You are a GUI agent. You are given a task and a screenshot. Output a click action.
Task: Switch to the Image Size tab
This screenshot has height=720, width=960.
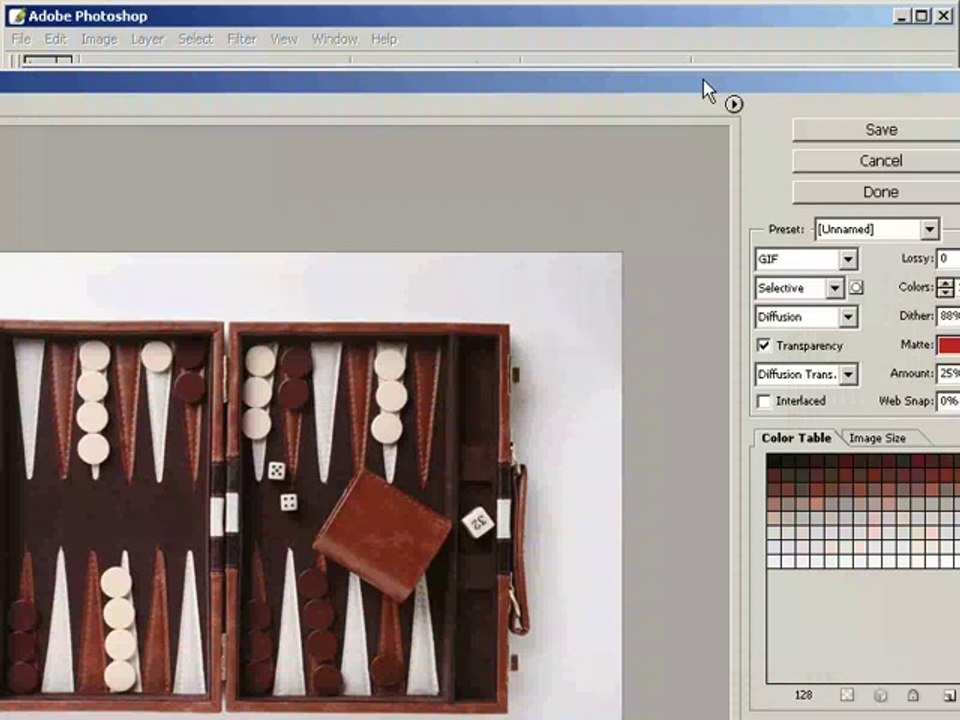(x=877, y=438)
